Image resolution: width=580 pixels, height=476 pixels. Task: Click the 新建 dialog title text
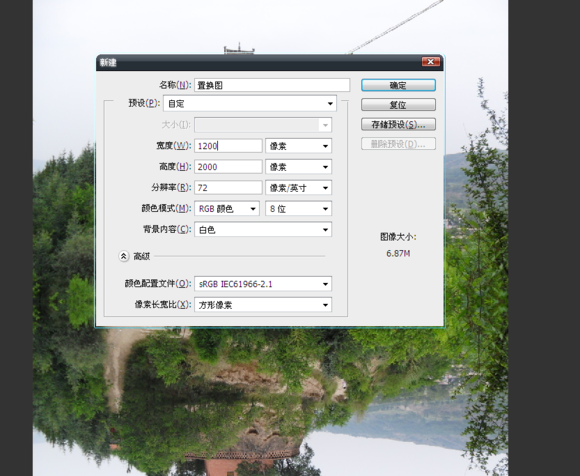tap(108, 62)
